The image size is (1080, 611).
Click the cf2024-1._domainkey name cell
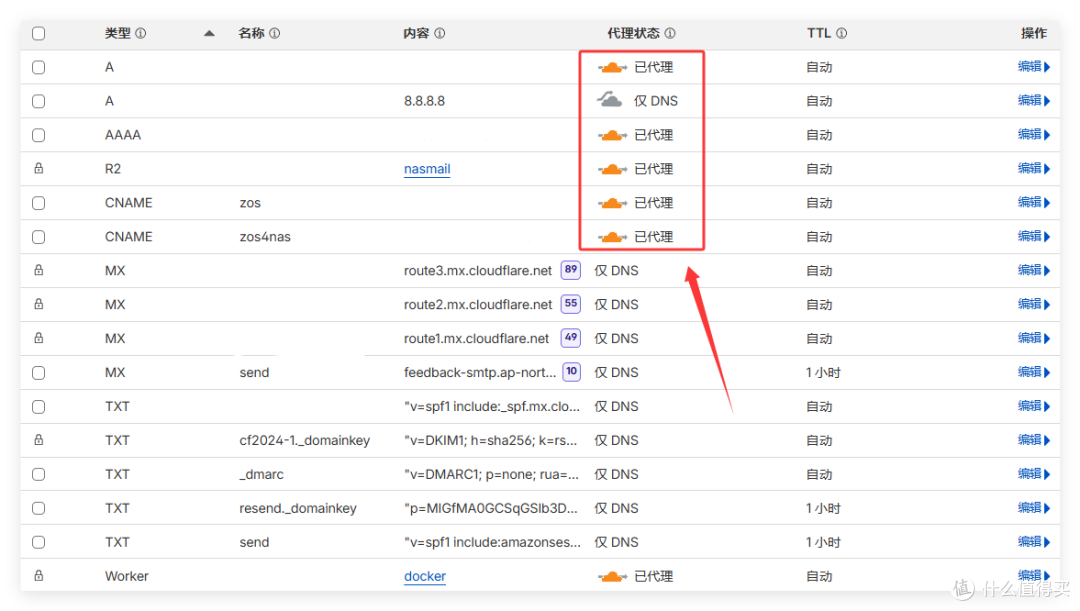(304, 440)
